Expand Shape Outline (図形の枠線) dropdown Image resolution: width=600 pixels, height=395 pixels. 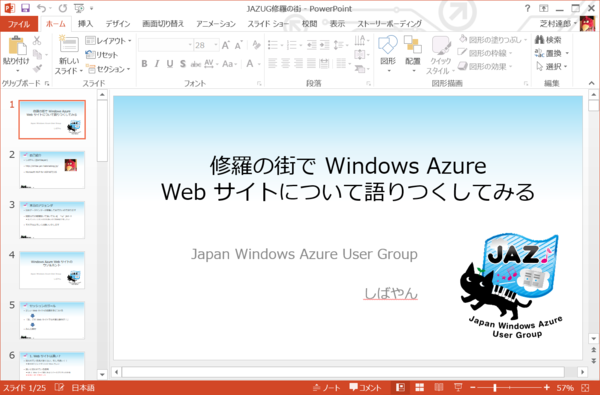pos(510,53)
